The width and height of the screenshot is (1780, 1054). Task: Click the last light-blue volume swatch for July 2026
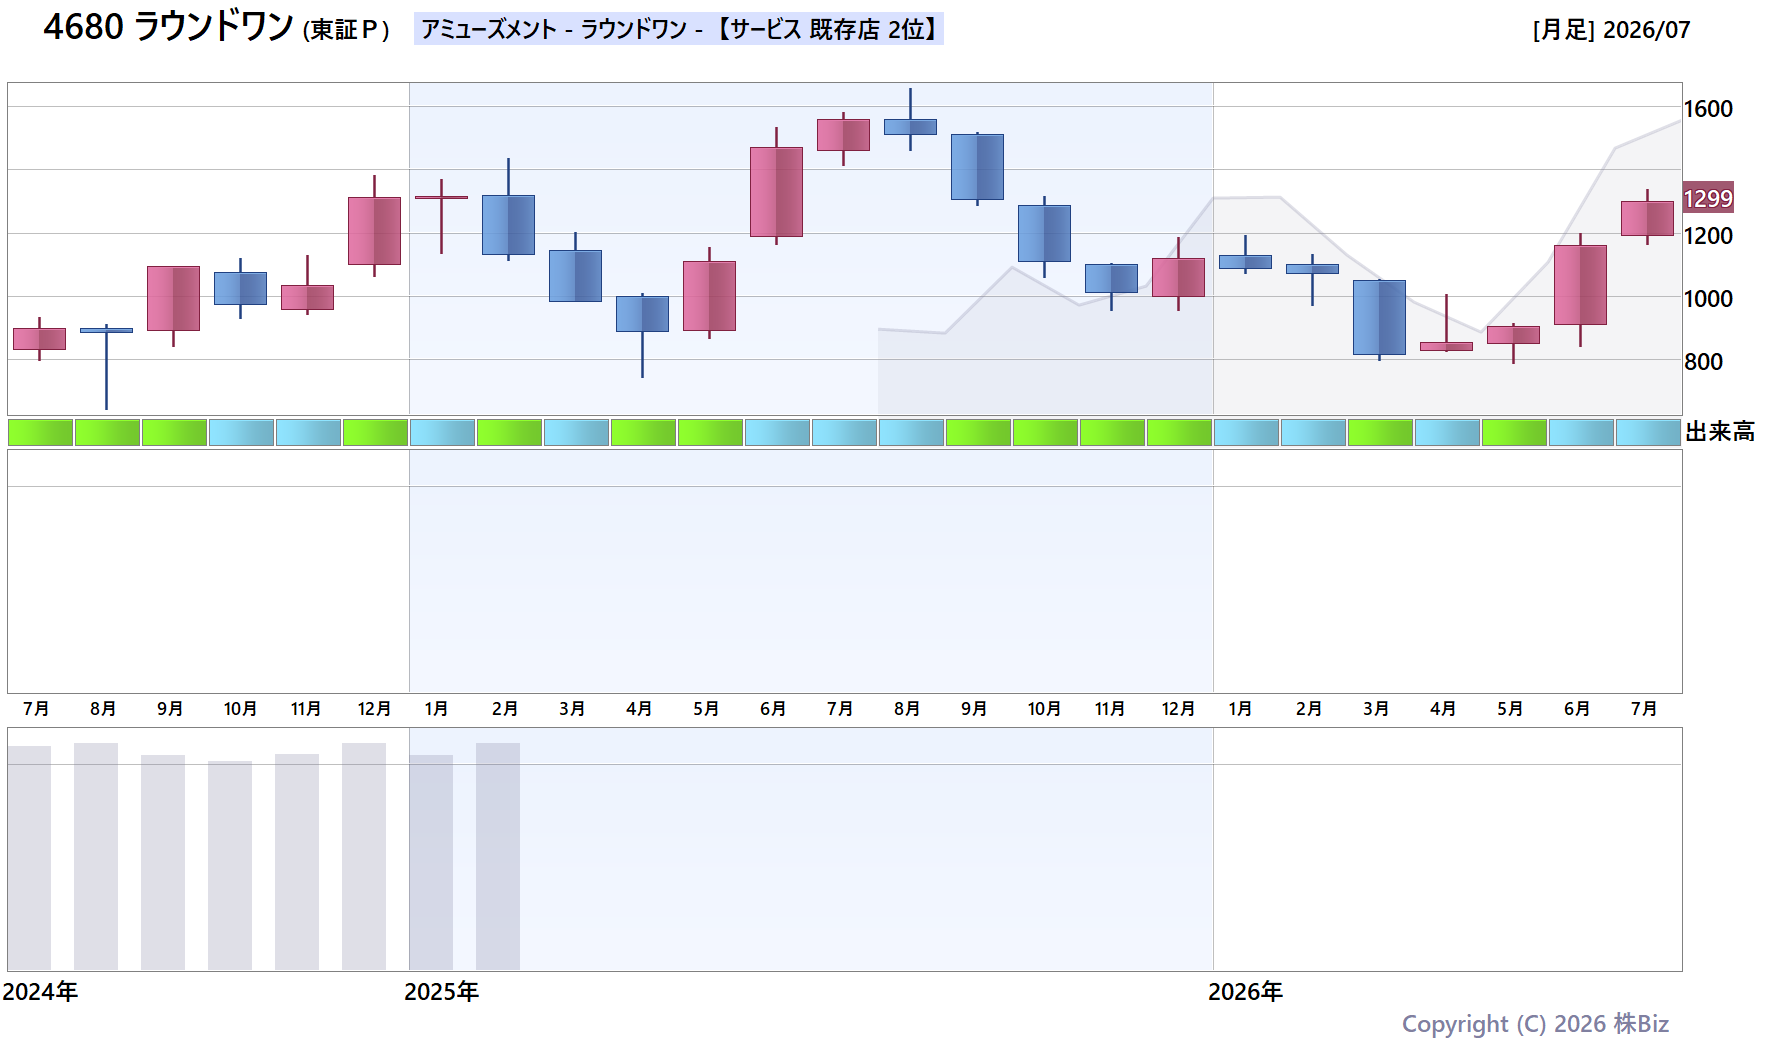[x=1648, y=433]
